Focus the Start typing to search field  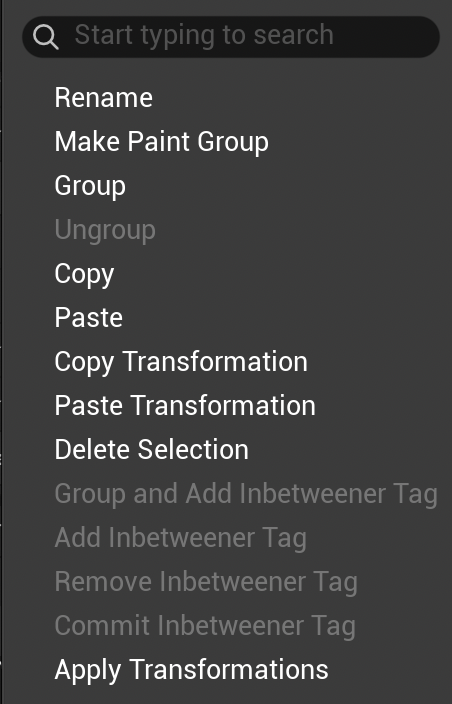click(231, 37)
